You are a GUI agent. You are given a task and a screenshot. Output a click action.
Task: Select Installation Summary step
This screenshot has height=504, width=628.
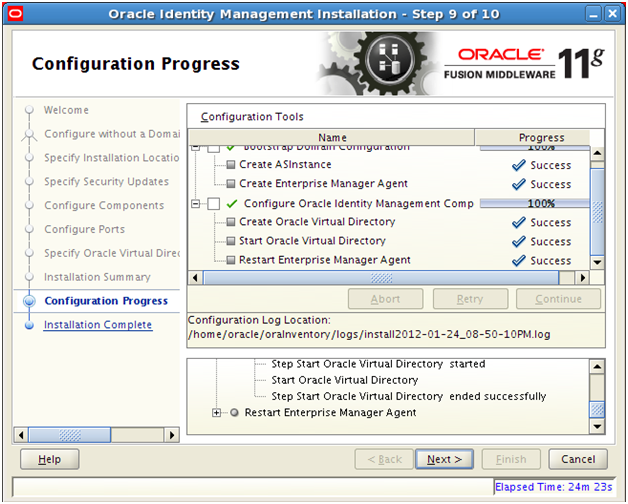(x=97, y=277)
